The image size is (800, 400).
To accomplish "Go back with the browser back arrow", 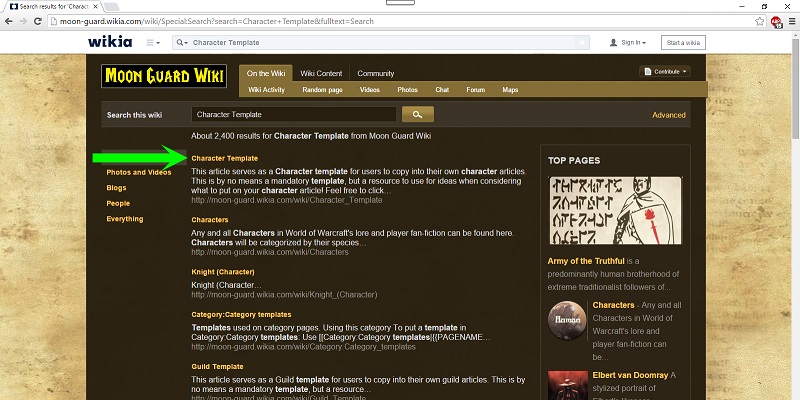I will [8, 21].
